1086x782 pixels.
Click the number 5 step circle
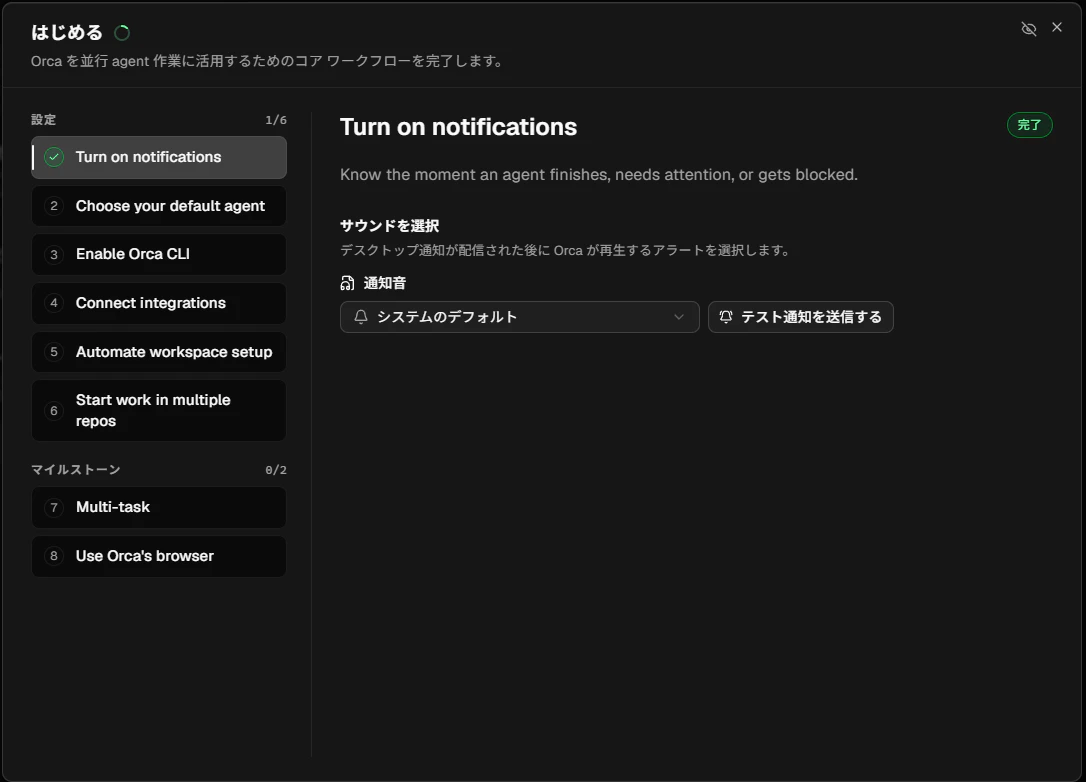click(54, 352)
